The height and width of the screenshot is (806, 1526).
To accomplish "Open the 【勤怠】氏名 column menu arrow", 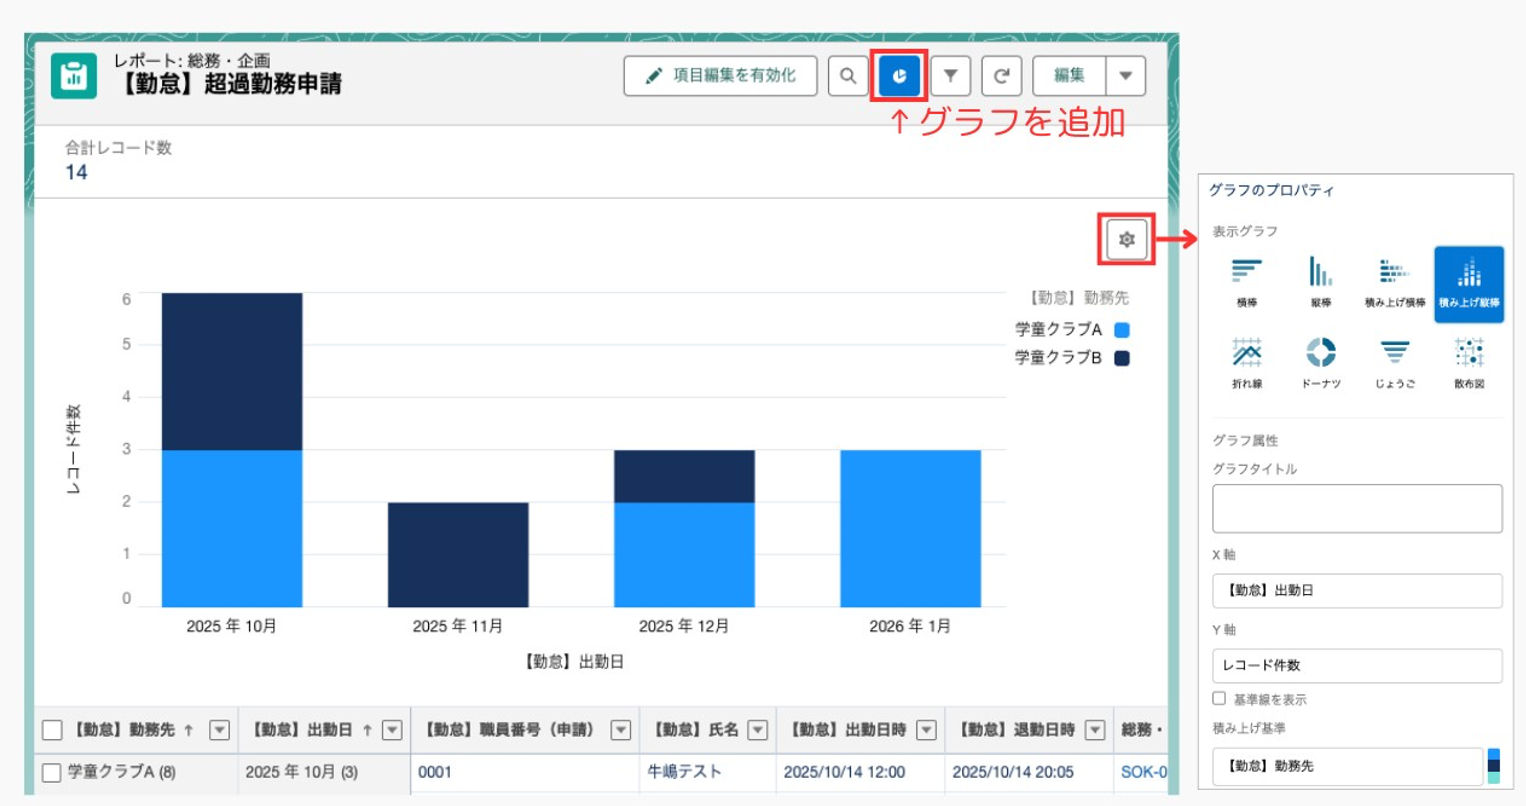I will [758, 730].
